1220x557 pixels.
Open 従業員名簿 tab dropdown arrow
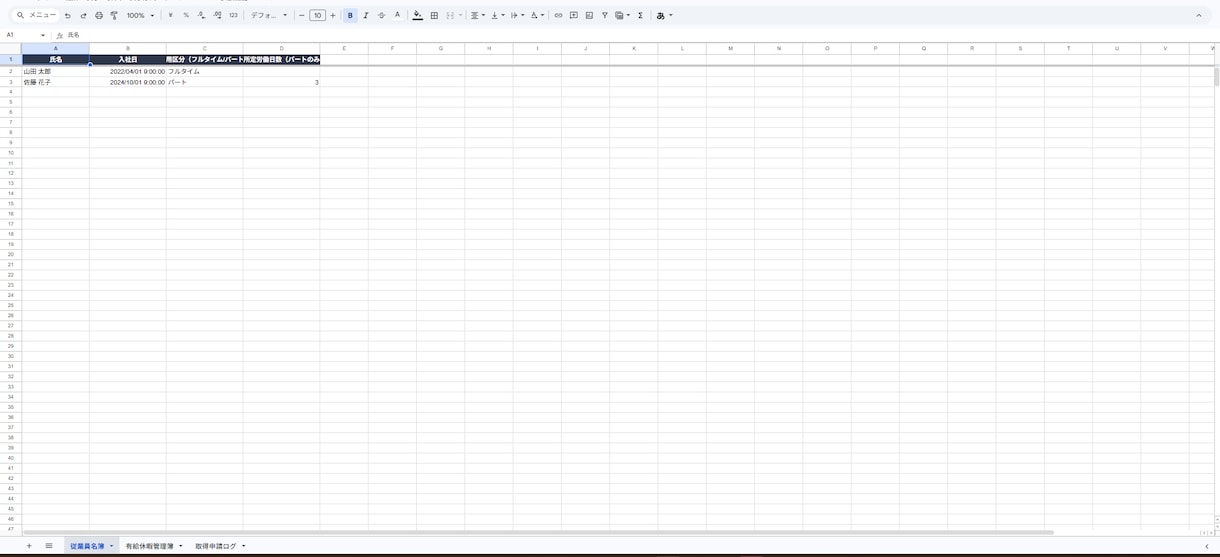coord(111,546)
